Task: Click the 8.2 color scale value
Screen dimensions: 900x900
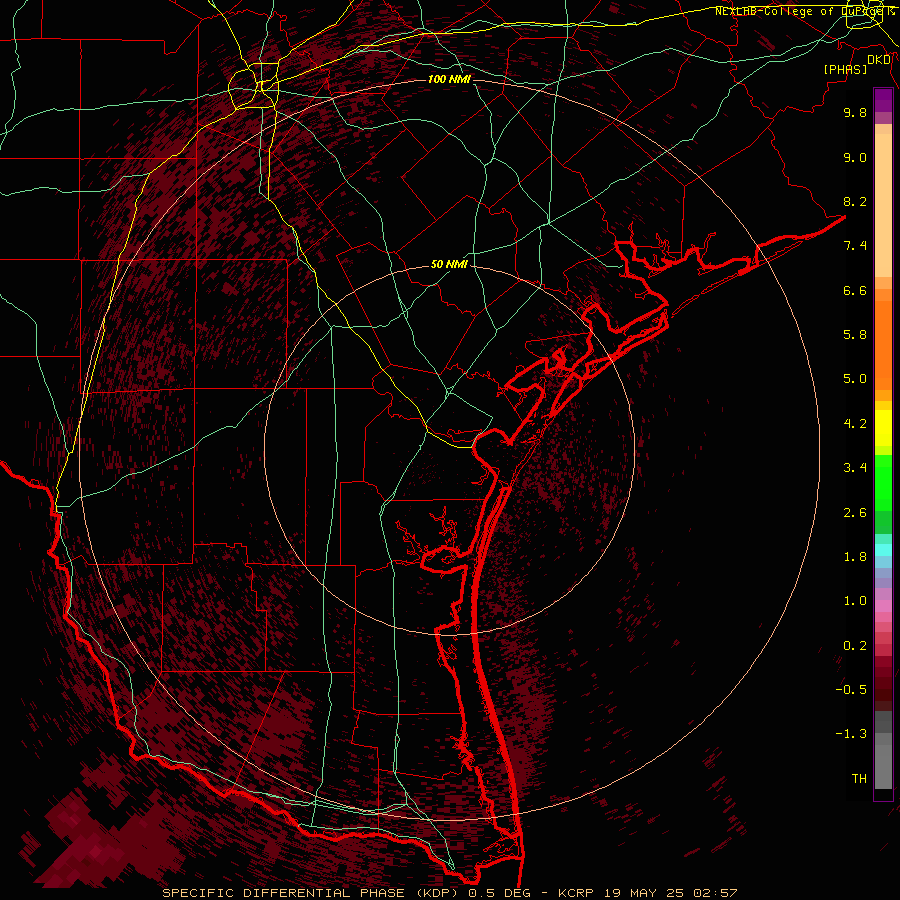Action: (x=855, y=201)
